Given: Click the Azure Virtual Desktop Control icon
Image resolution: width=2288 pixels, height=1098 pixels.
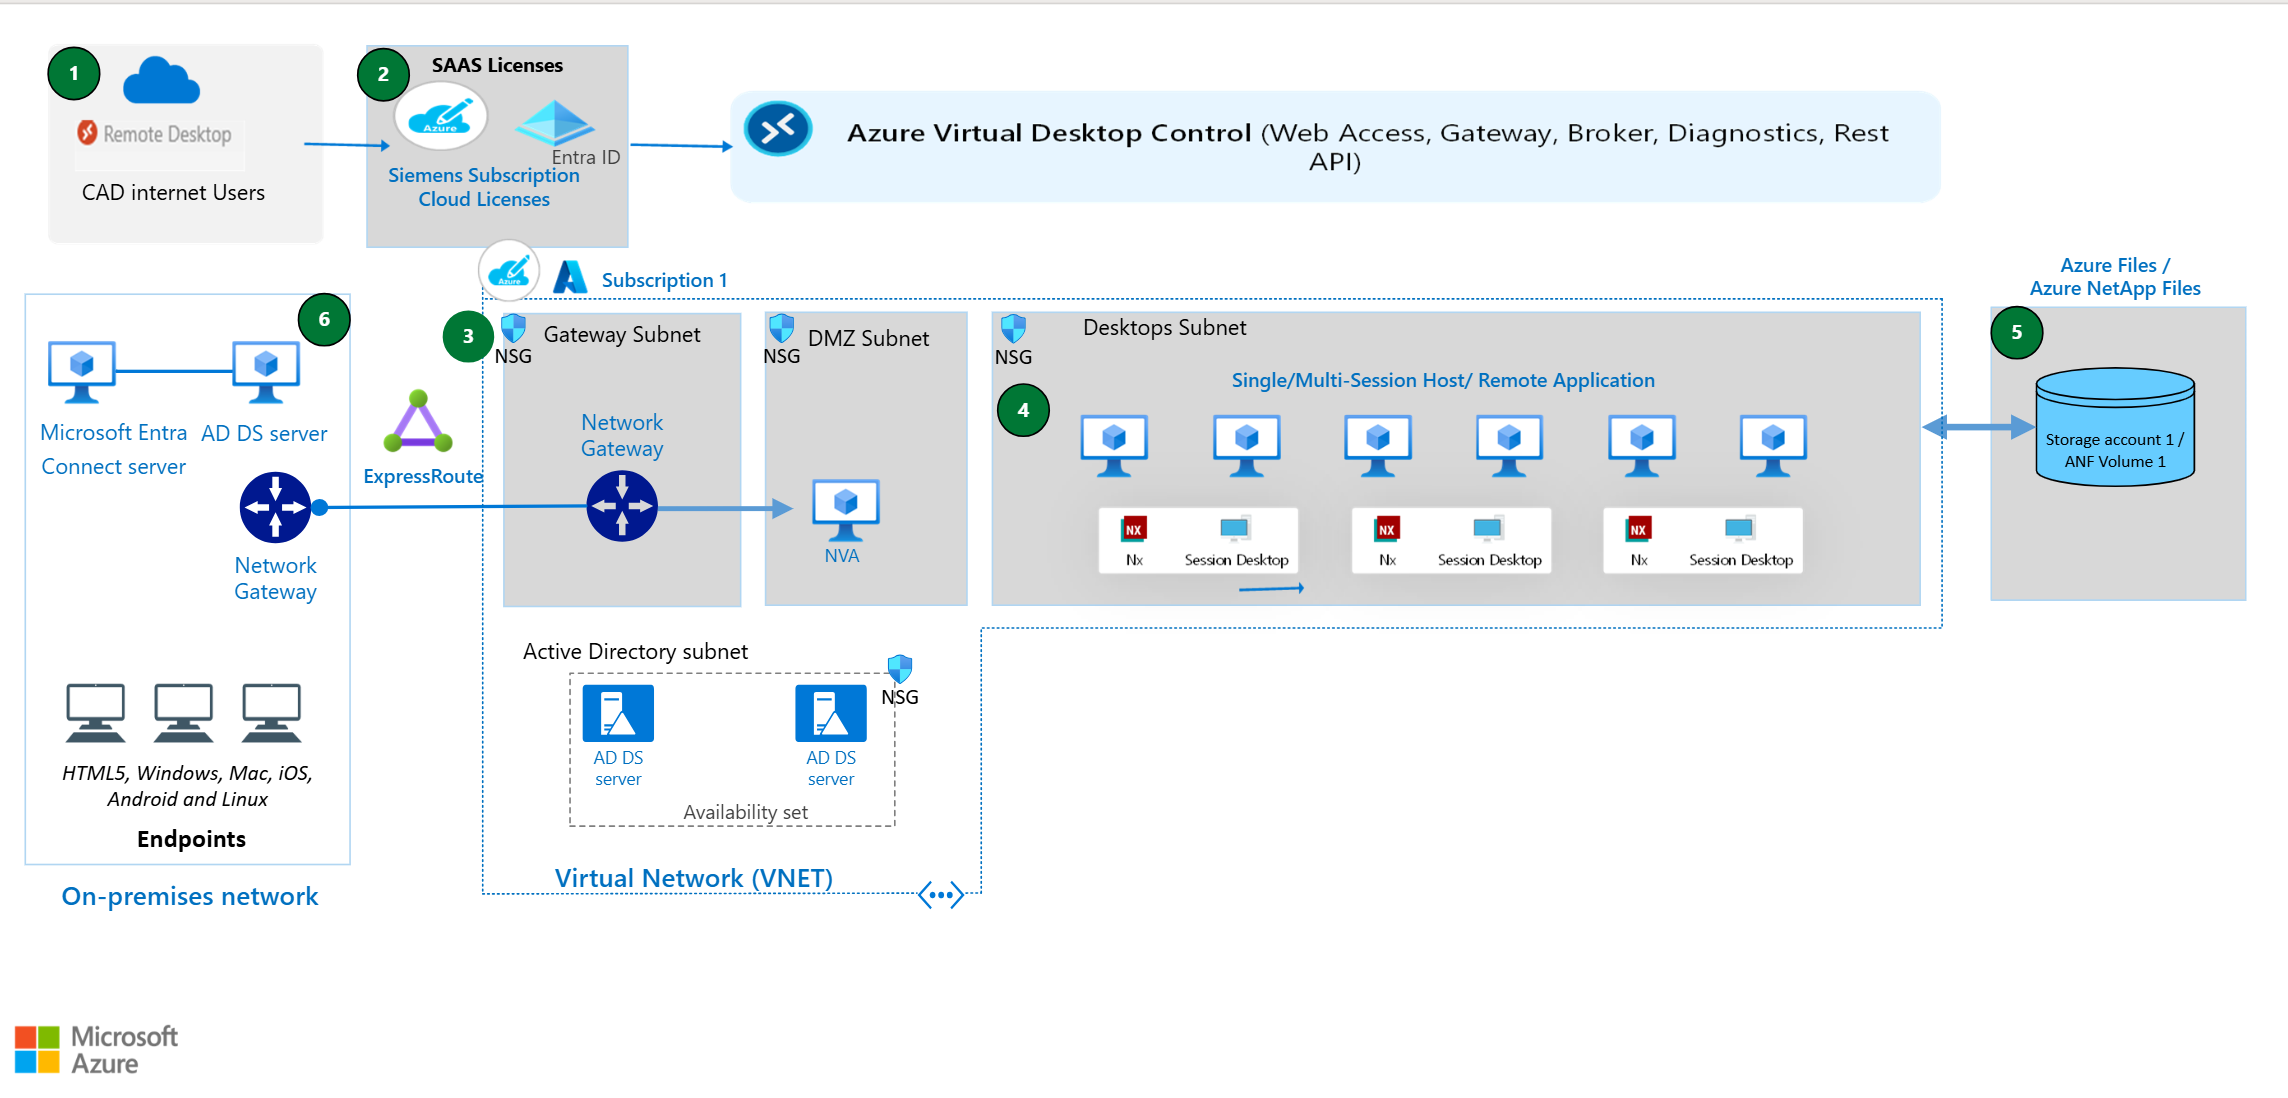Looking at the screenshot, I should pos(778,129).
